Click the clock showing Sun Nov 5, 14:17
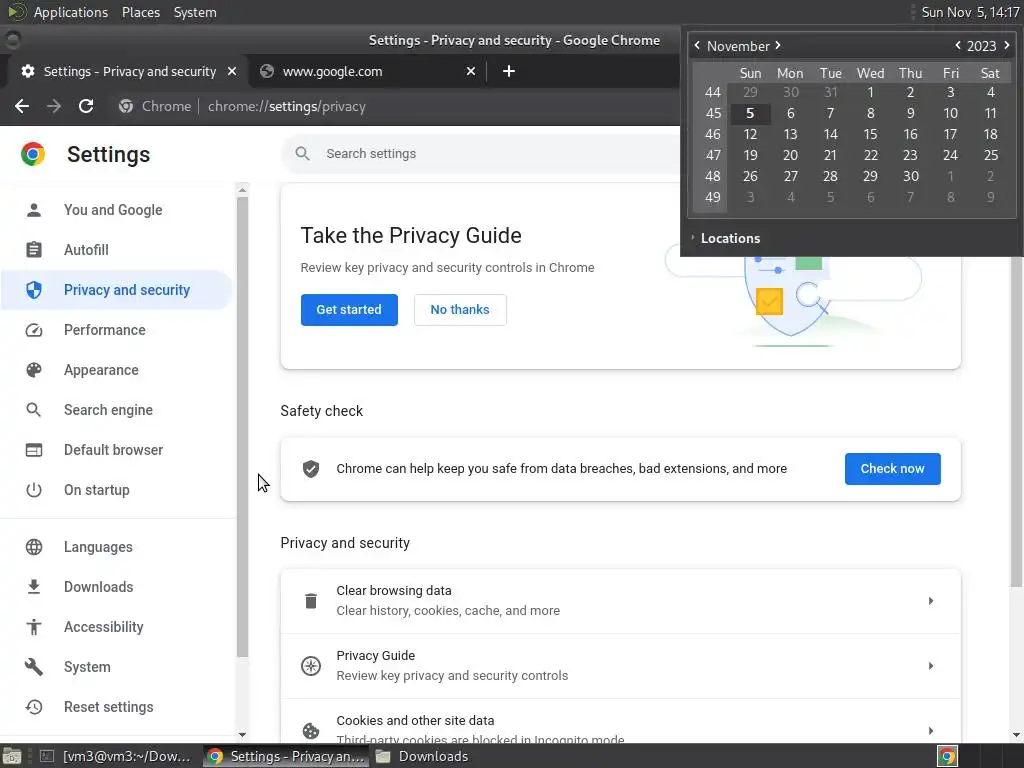This screenshot has height=768, width=1024. click(x=970, y=12)
